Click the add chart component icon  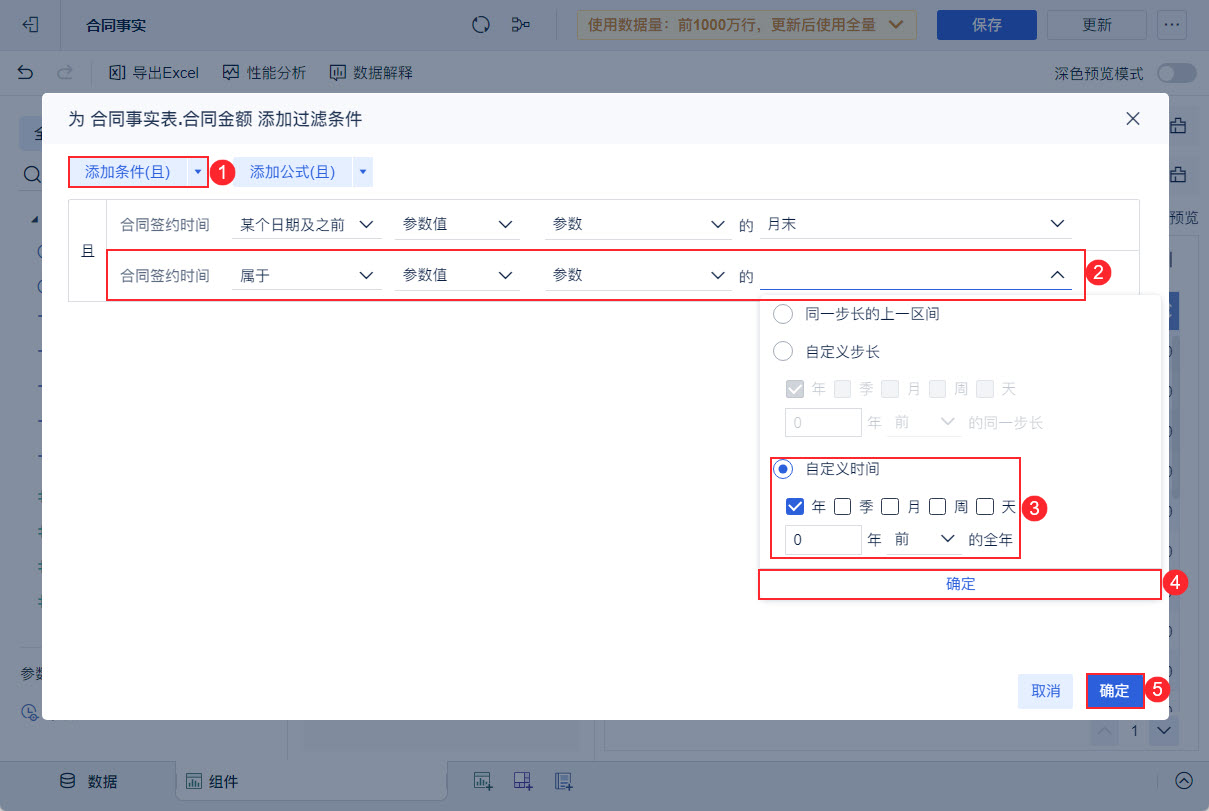click(x=483, y=781)
